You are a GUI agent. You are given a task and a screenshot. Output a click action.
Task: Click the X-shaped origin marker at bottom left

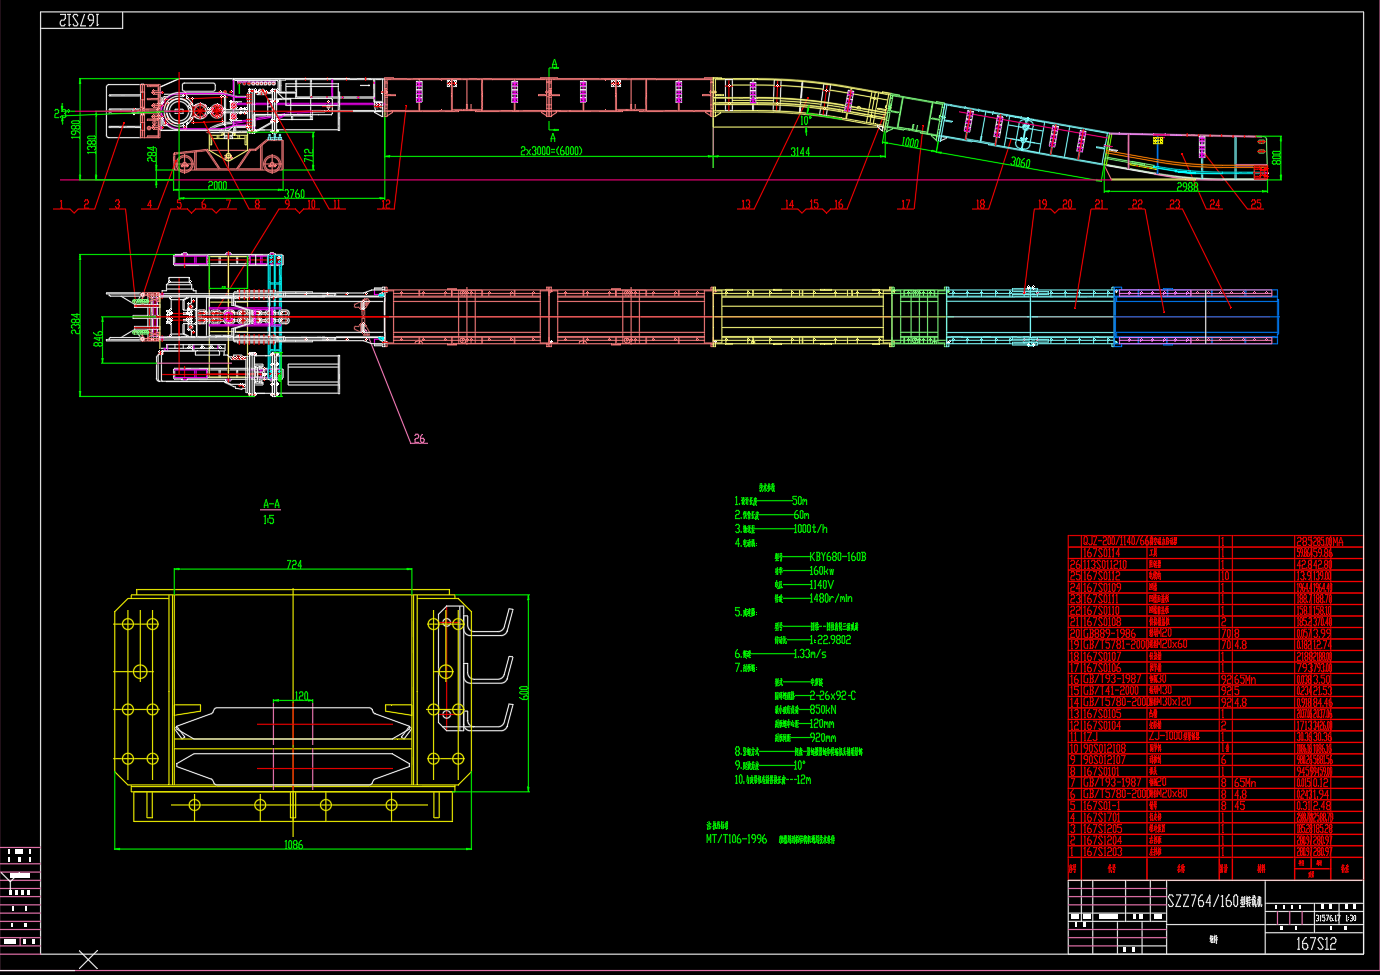point(89,960)
